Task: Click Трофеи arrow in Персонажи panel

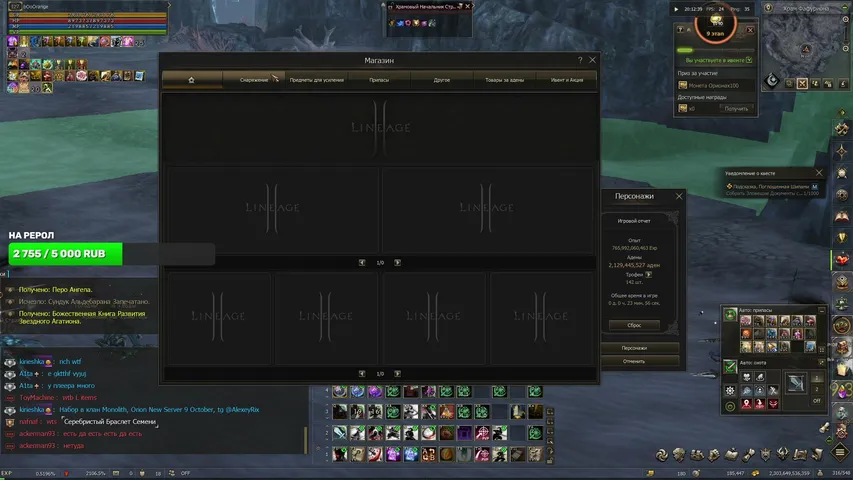Action: 648,275
